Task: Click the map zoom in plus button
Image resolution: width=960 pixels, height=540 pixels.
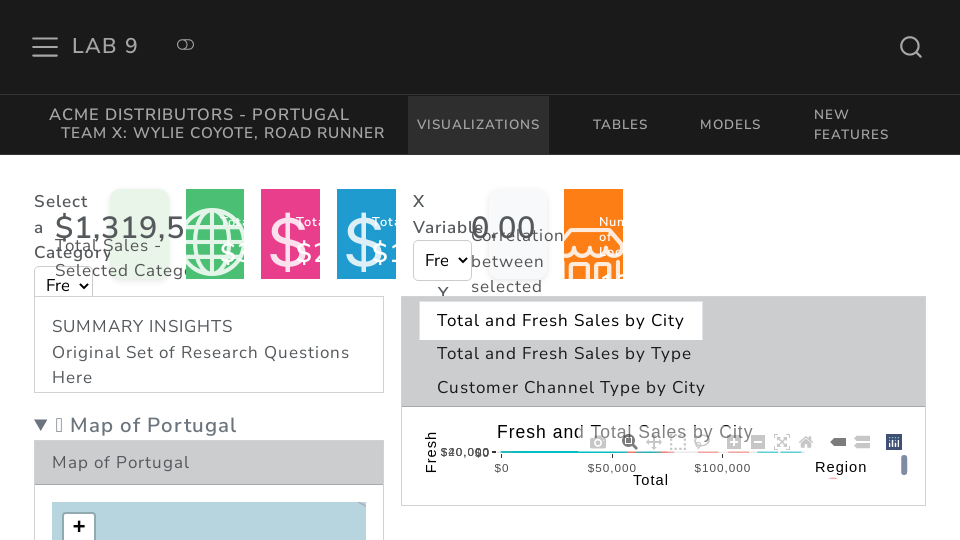Action: point(79,526)
